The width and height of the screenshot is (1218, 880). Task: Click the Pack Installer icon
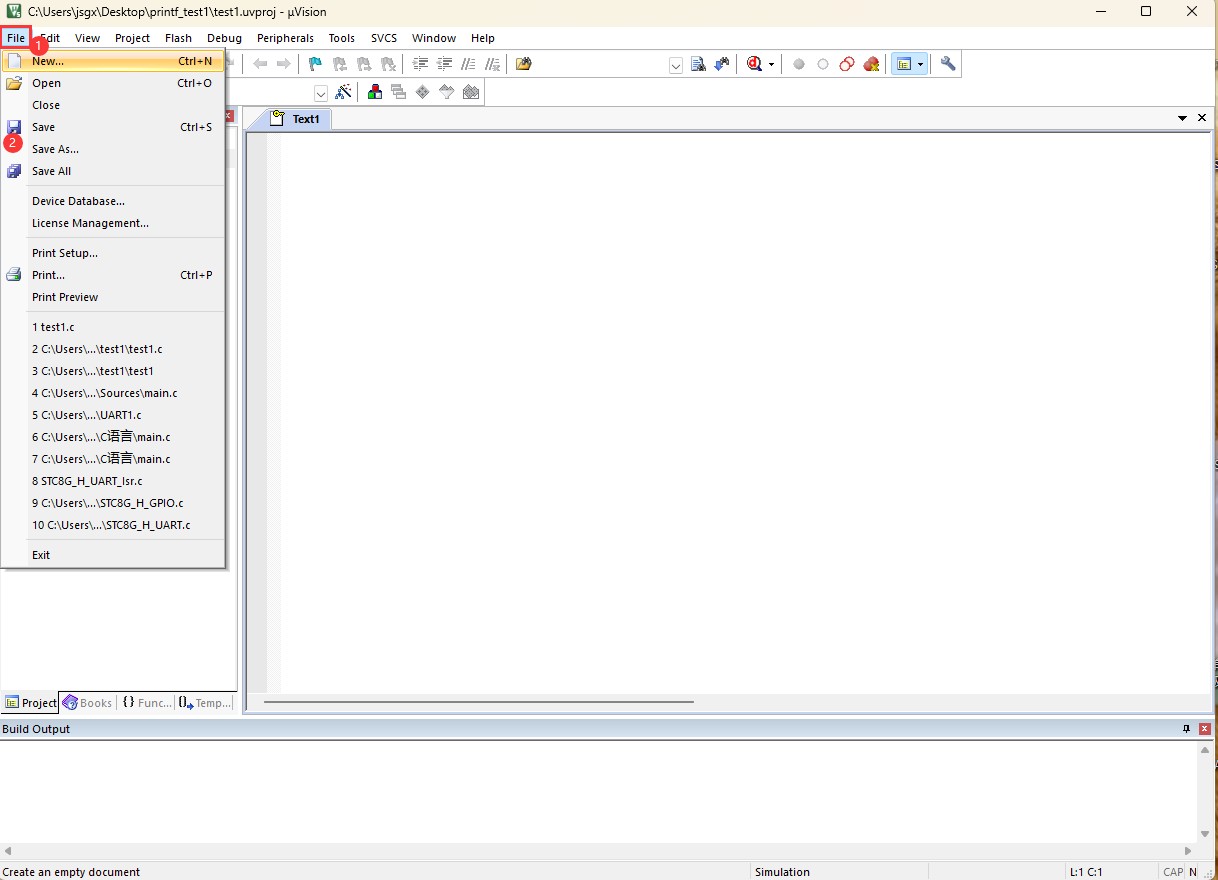(x=471, y=92)
